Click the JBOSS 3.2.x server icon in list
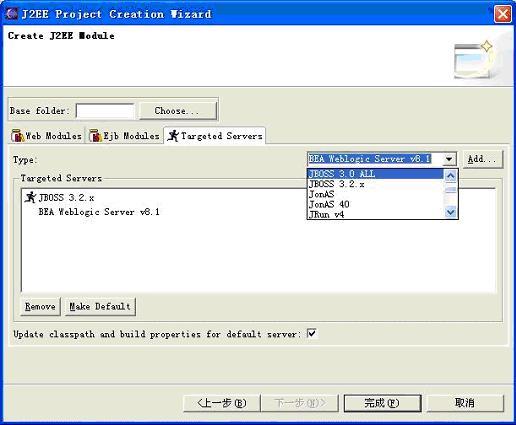This screenshot has width=516, height=425. tap(31, 197)
